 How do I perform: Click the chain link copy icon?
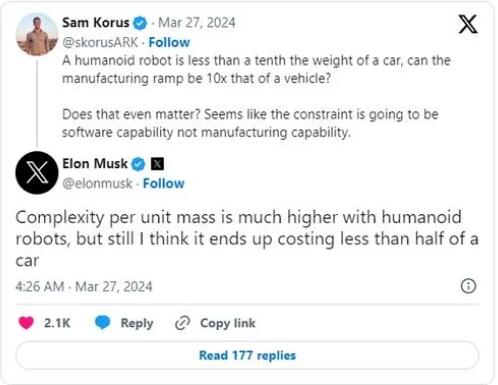pyautogui.click(x=183, y=323)
